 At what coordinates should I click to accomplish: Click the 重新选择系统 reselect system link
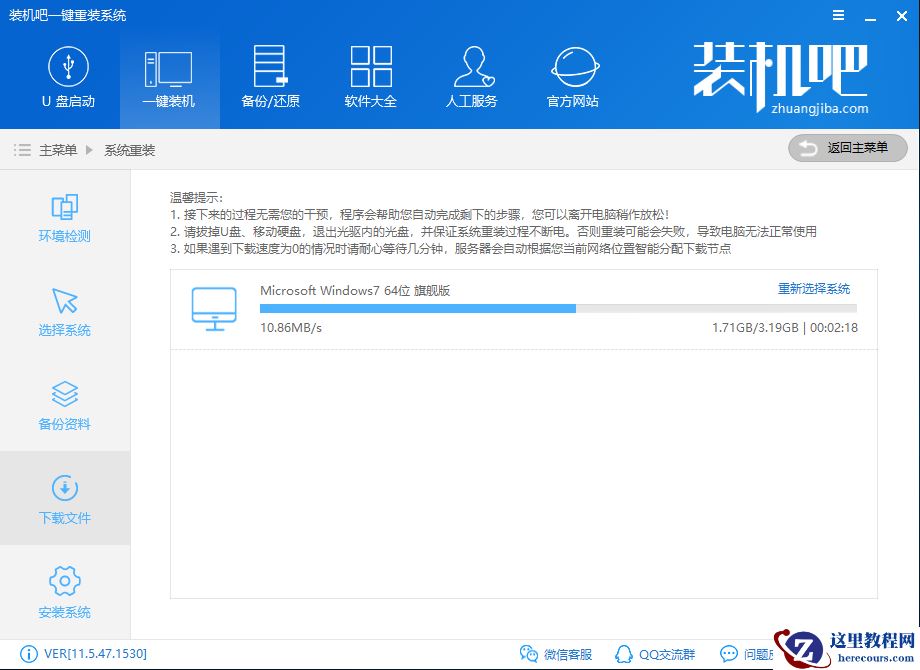[812, 288]
